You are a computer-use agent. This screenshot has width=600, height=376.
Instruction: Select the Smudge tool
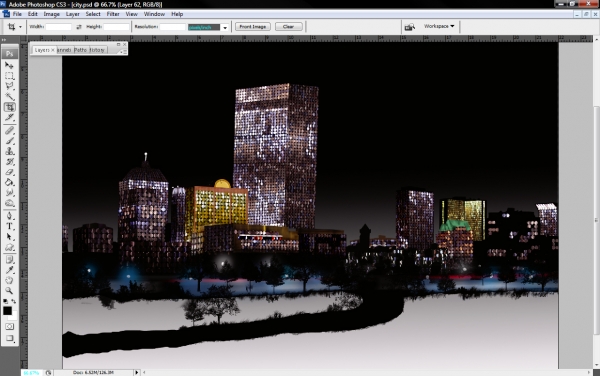tap(9, 193)
